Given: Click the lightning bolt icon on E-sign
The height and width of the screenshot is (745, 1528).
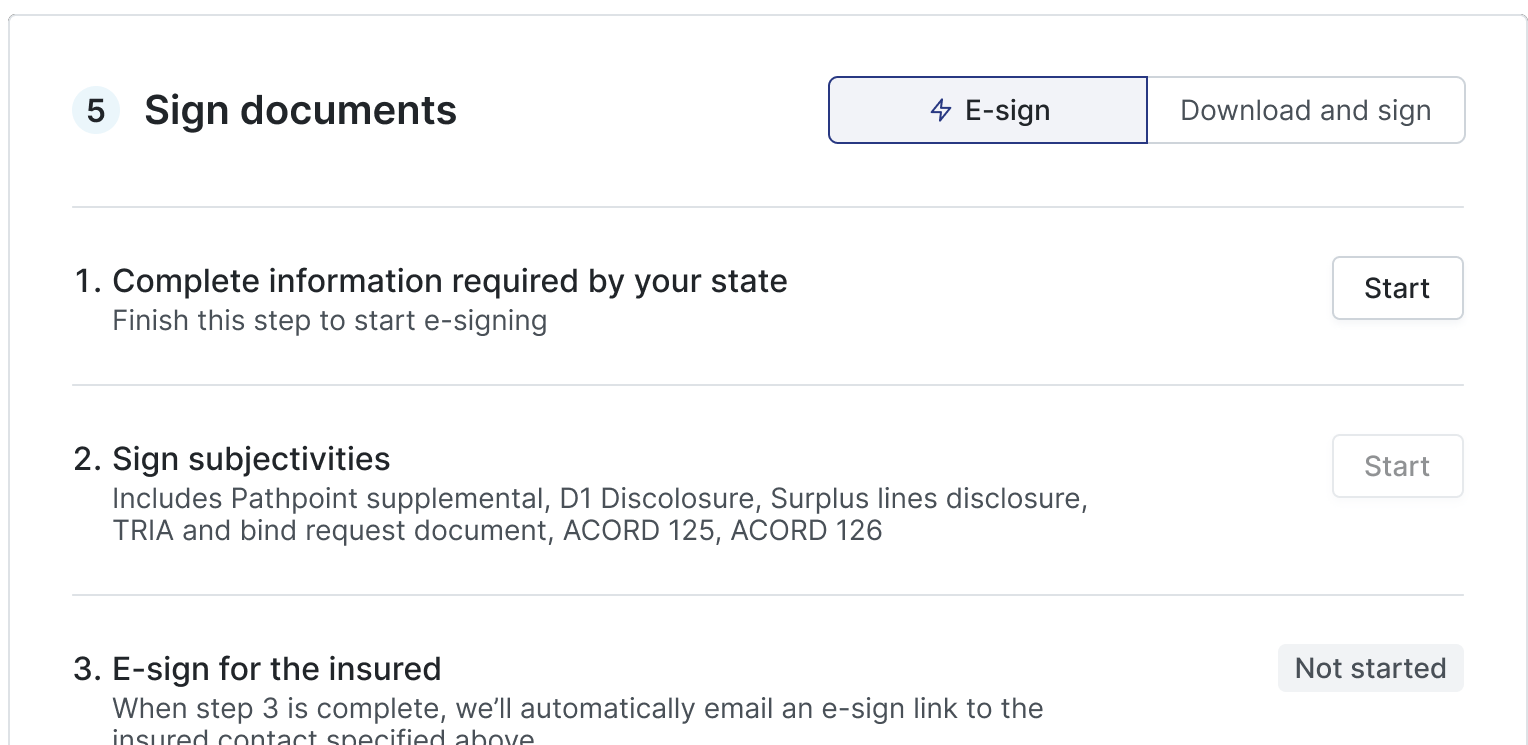Looking at the screenshot, I should click(940, 110).
